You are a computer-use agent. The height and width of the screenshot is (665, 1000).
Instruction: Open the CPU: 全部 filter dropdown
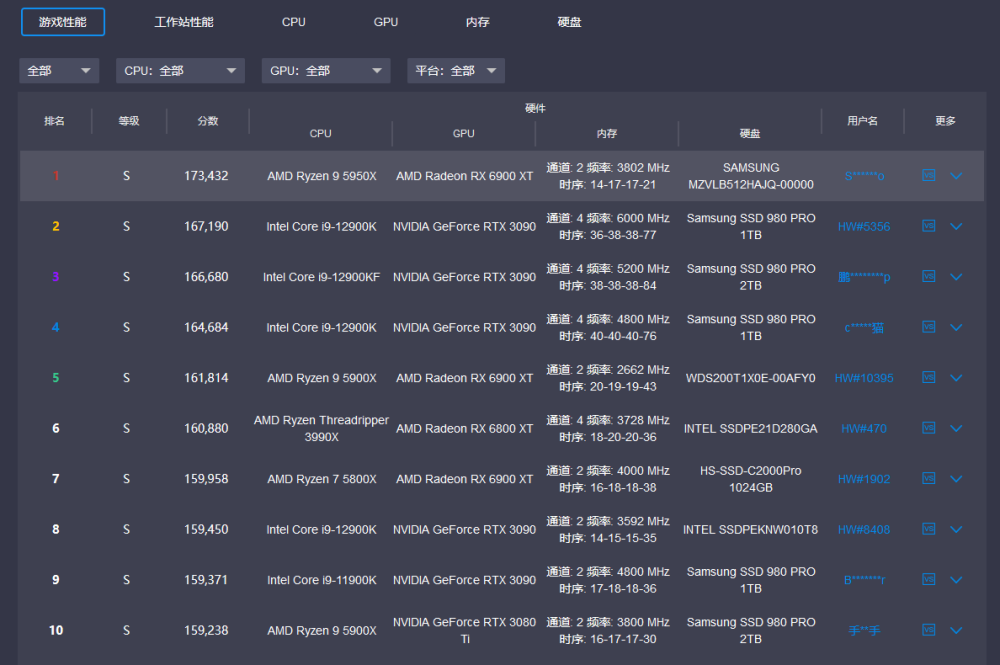click(x=180, y=71)
